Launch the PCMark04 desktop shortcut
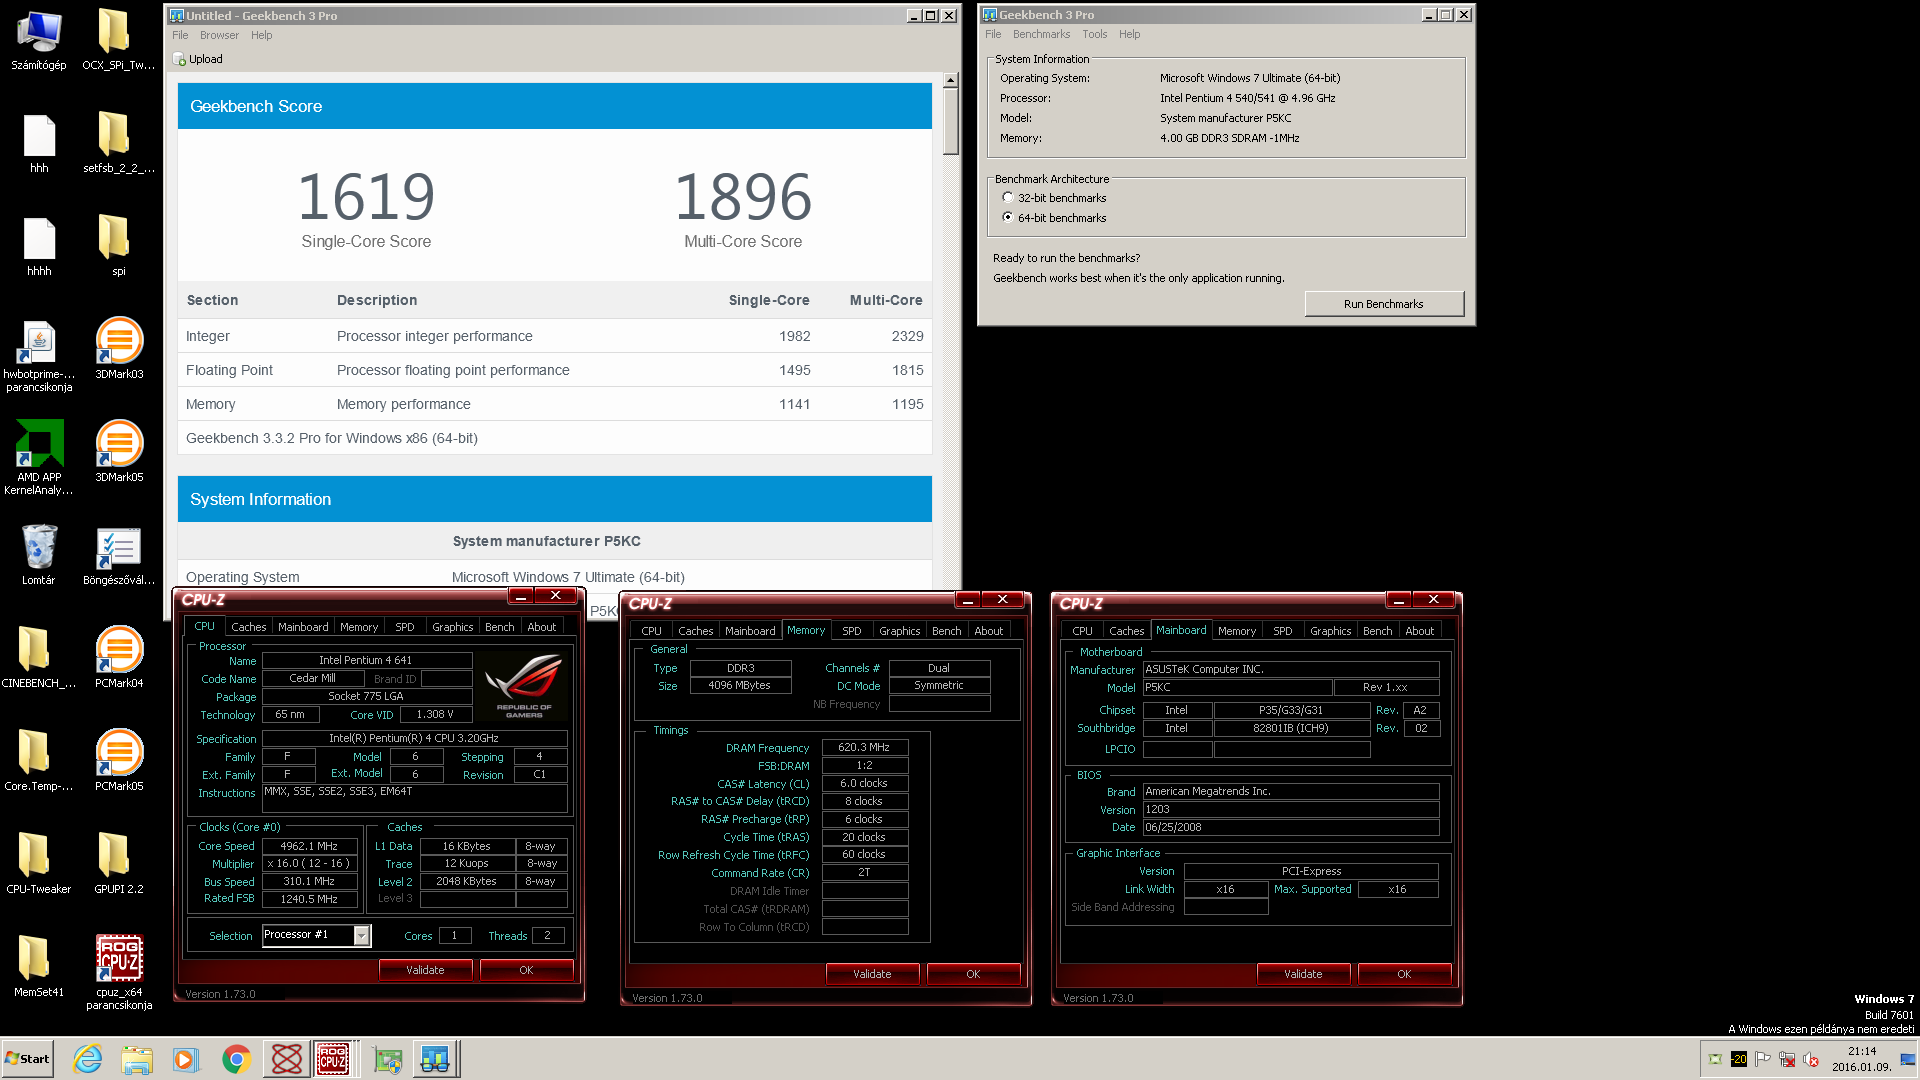This screenshot has height=1080, width=1920. click(119, 658)
